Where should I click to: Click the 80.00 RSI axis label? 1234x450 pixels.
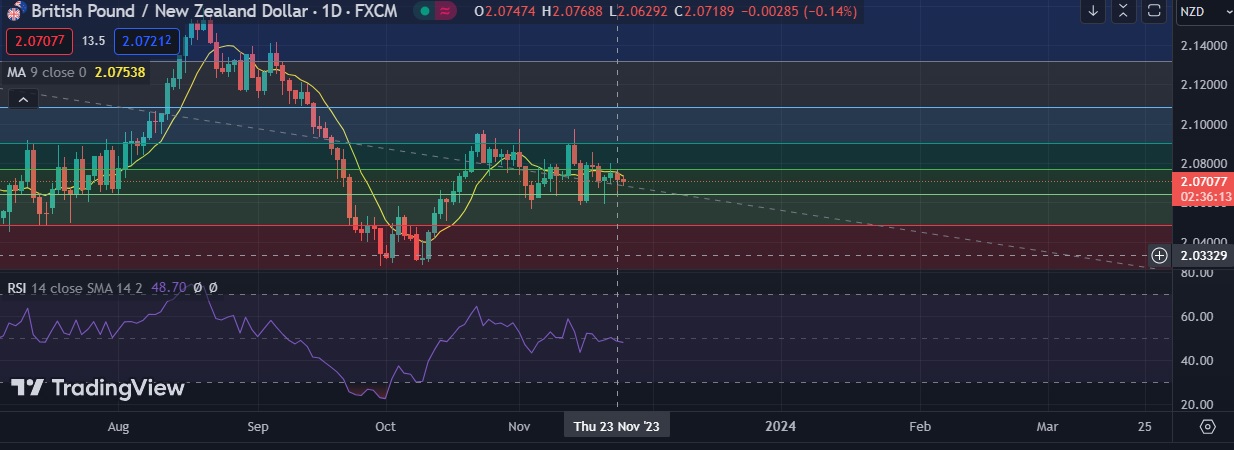(1197, 272)
